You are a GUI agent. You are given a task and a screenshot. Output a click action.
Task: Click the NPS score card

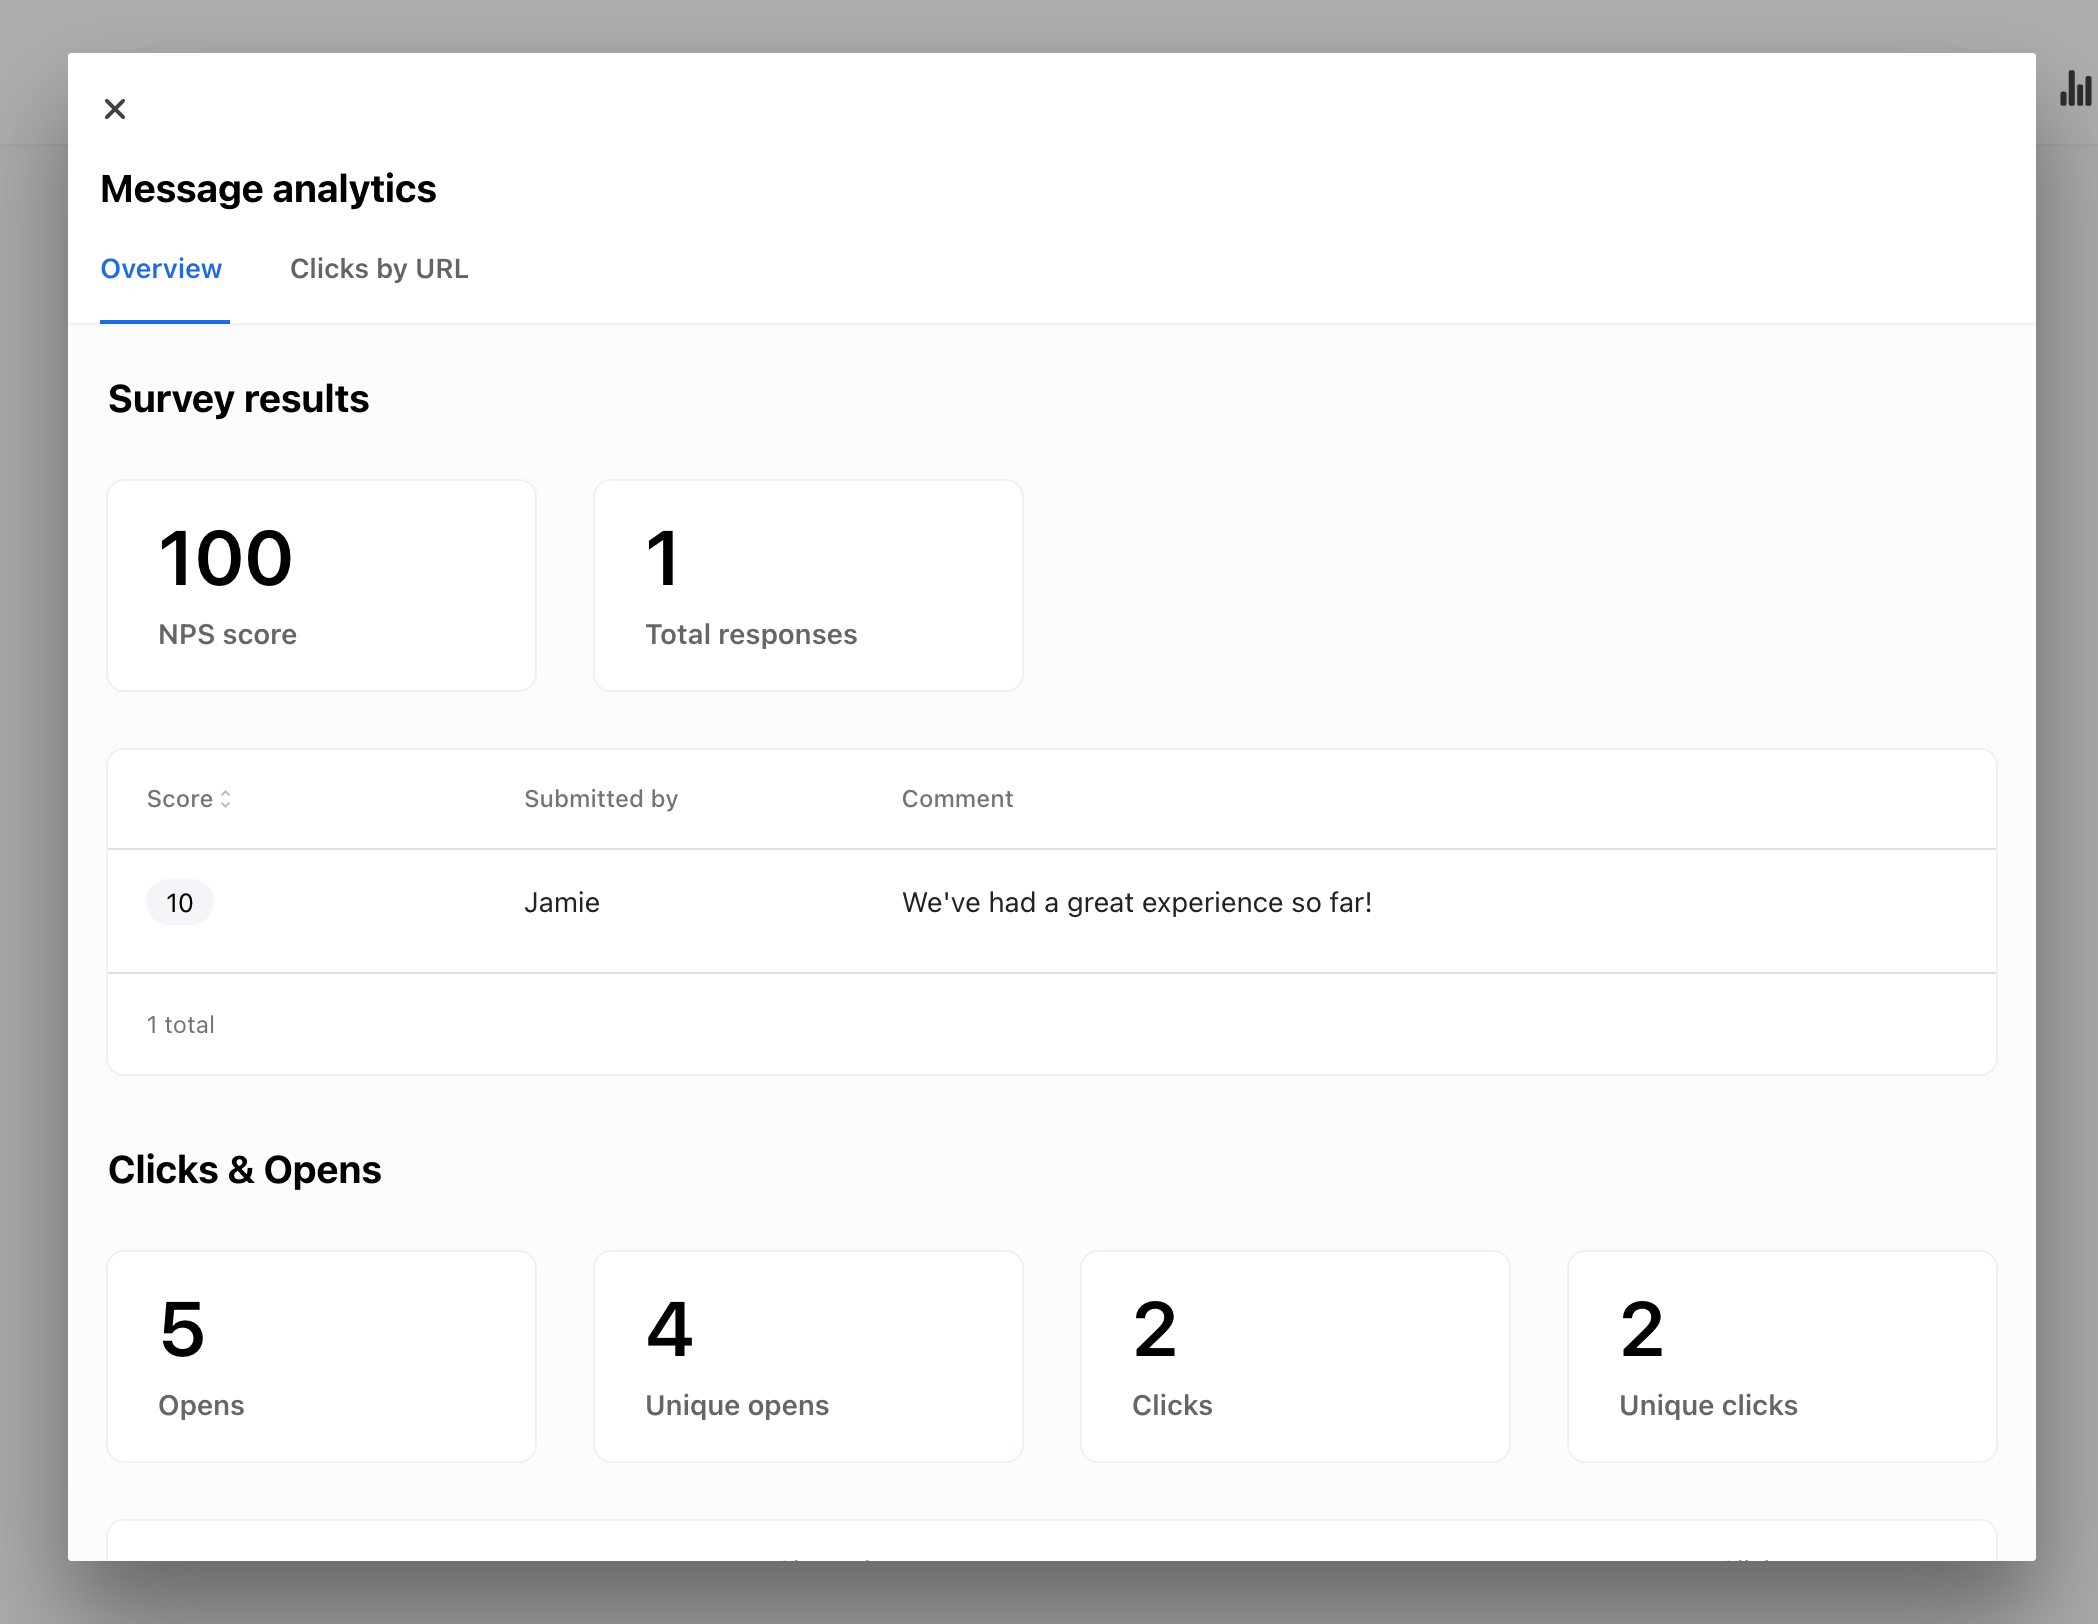coord(321,585)
